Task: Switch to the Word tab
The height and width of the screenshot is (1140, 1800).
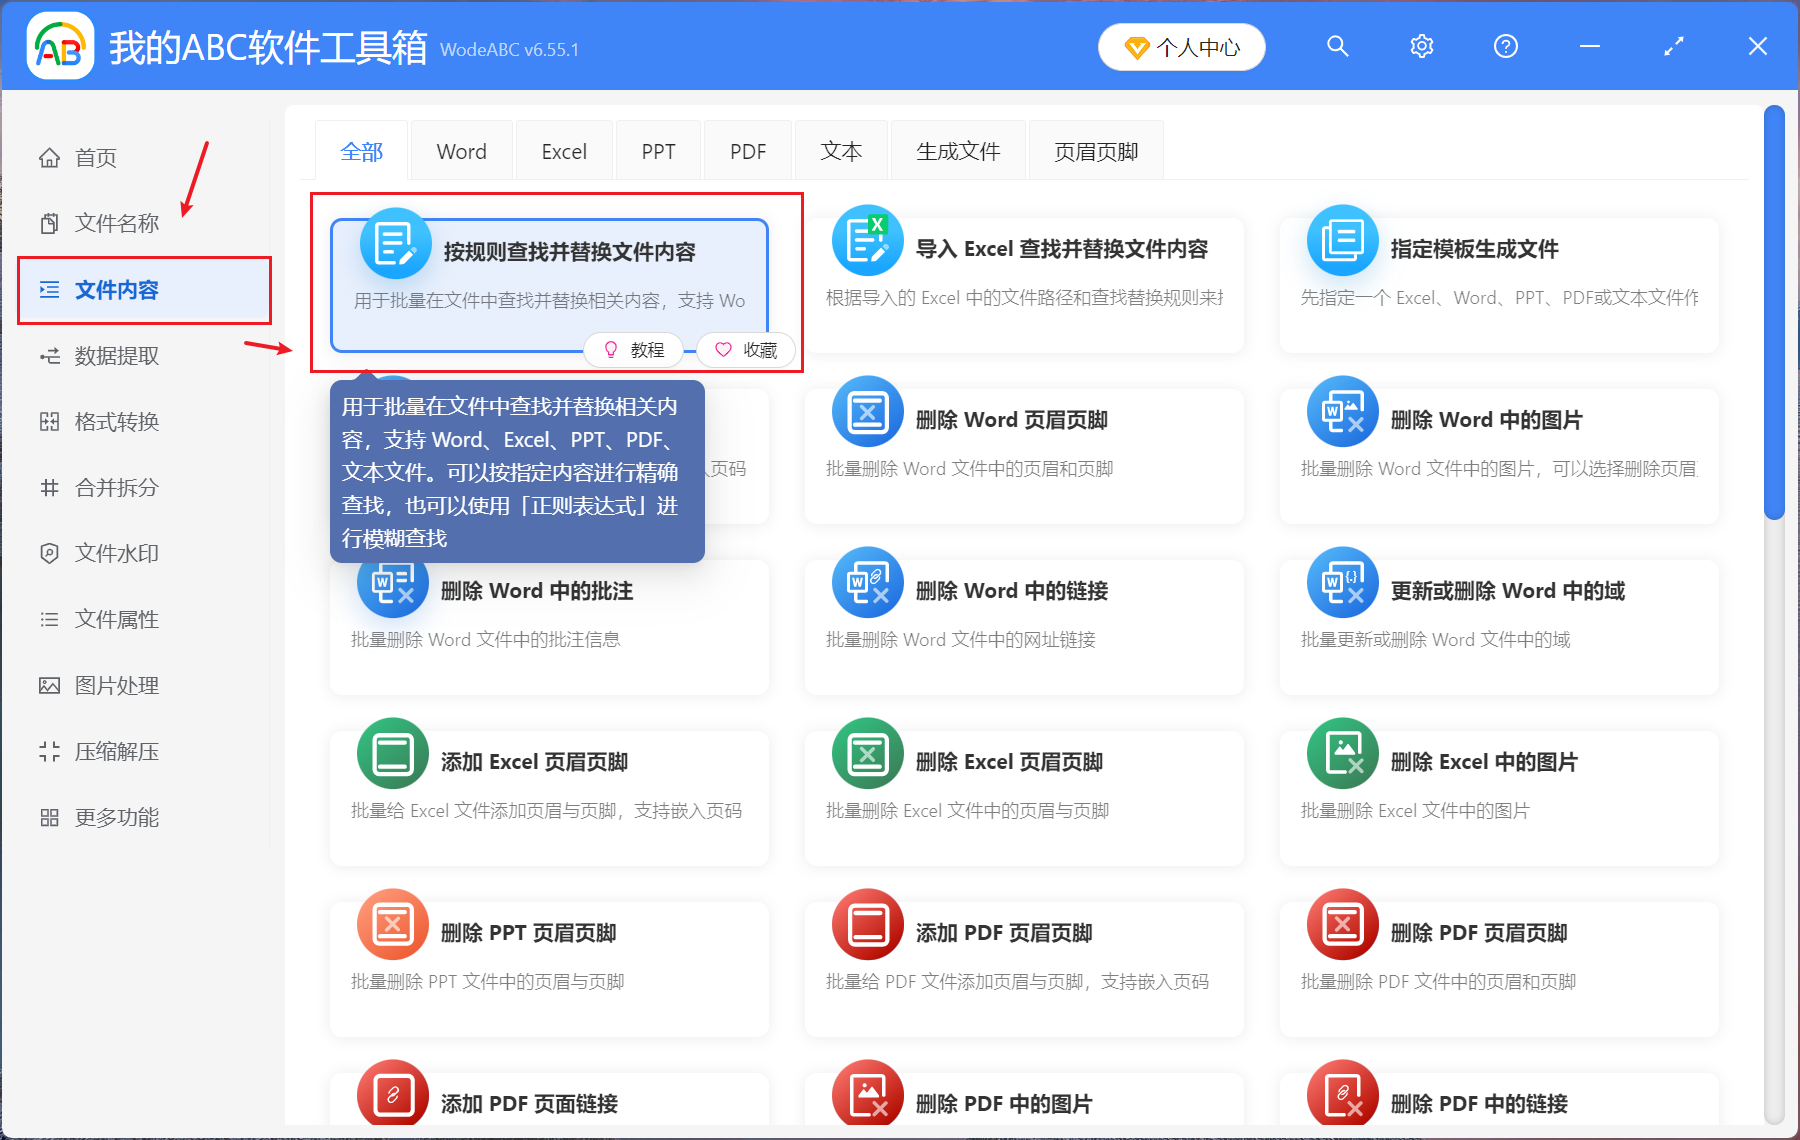Action: pos(461,150)
